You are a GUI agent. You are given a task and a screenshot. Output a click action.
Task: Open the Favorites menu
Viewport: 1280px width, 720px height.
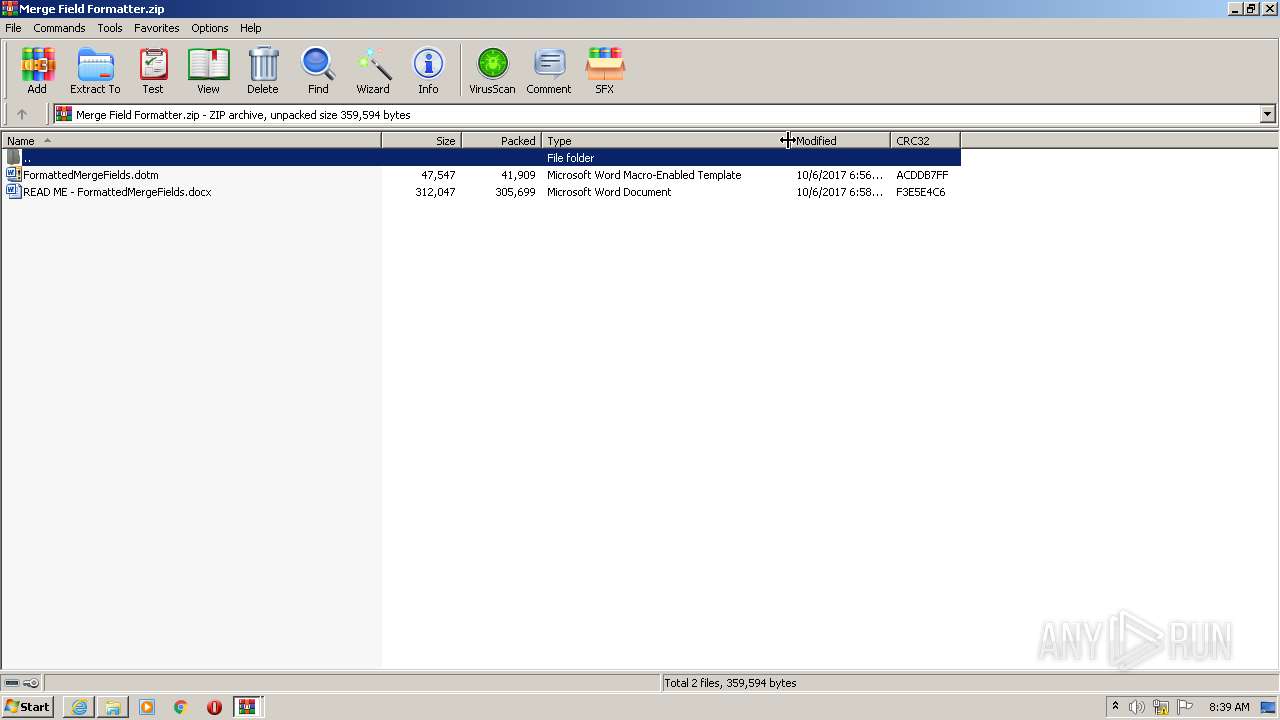(157, 28)
